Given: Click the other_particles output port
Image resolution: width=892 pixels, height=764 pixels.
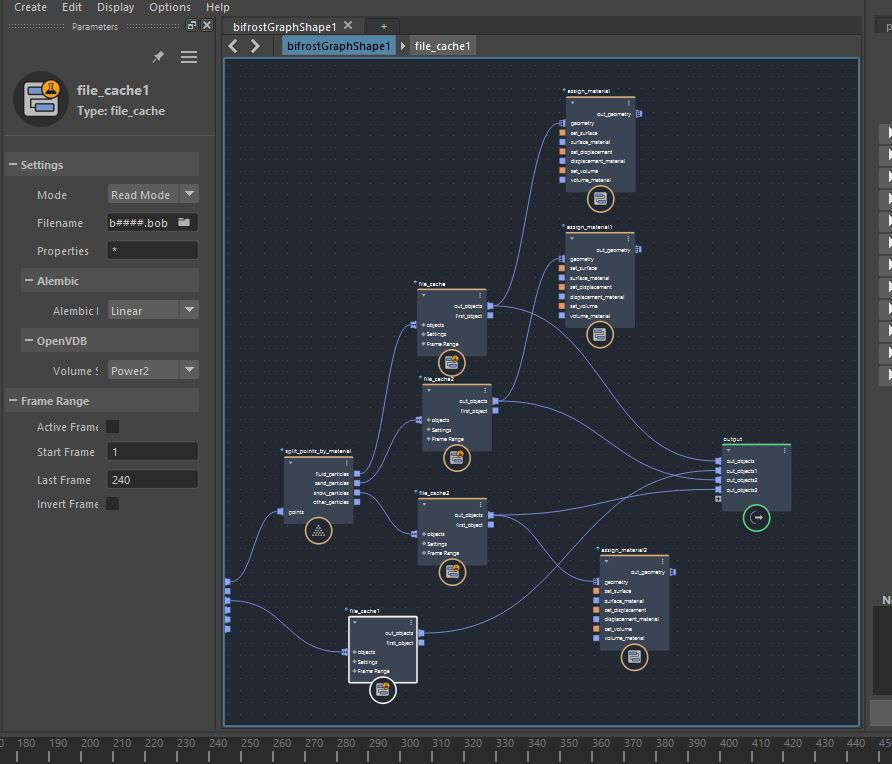Looking at the screenshot, I should 357,502.
